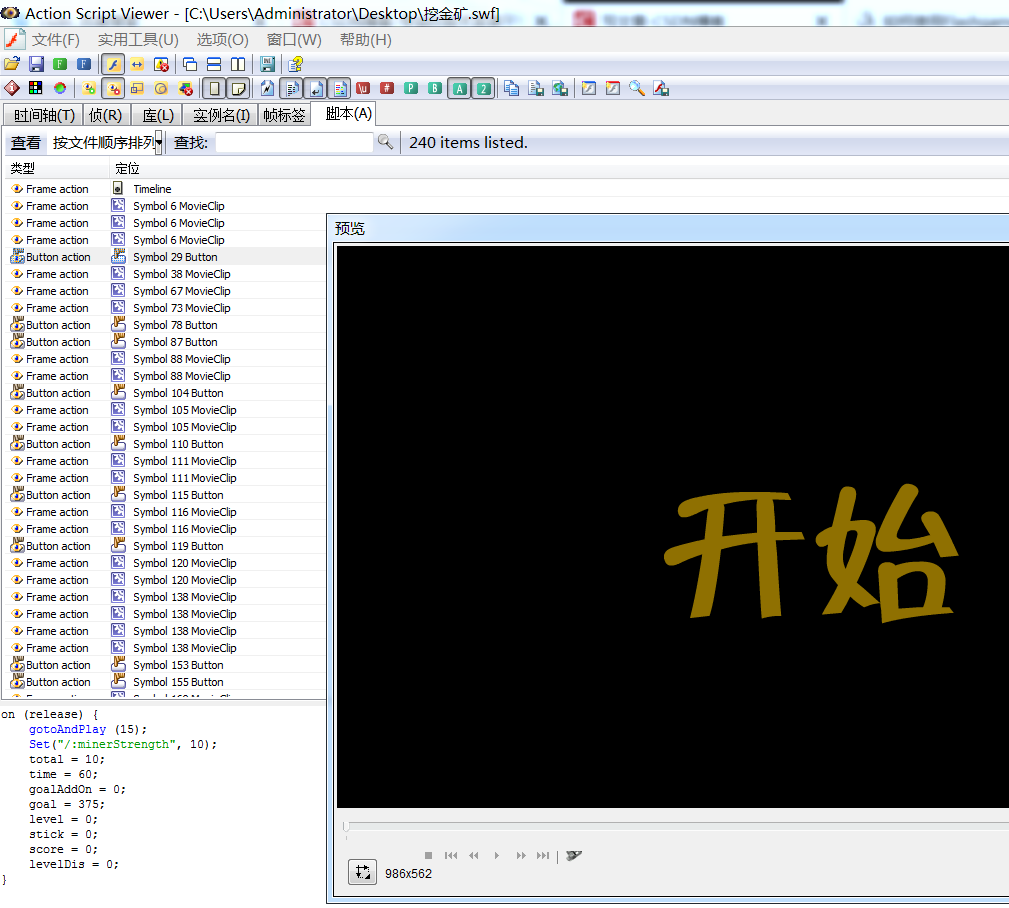Click the page with lightning bolt icon
The width and height of the screenshot is (1009, 908).
(x=268, y=88)
